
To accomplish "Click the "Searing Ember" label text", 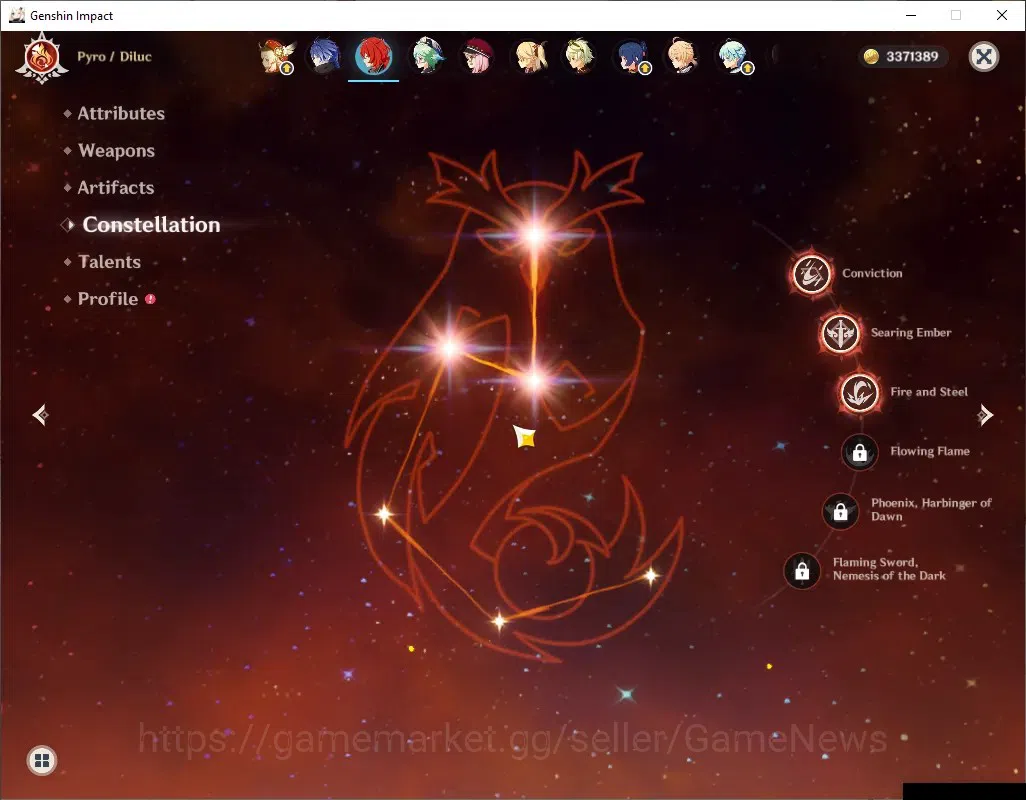I will coord(911,332).
